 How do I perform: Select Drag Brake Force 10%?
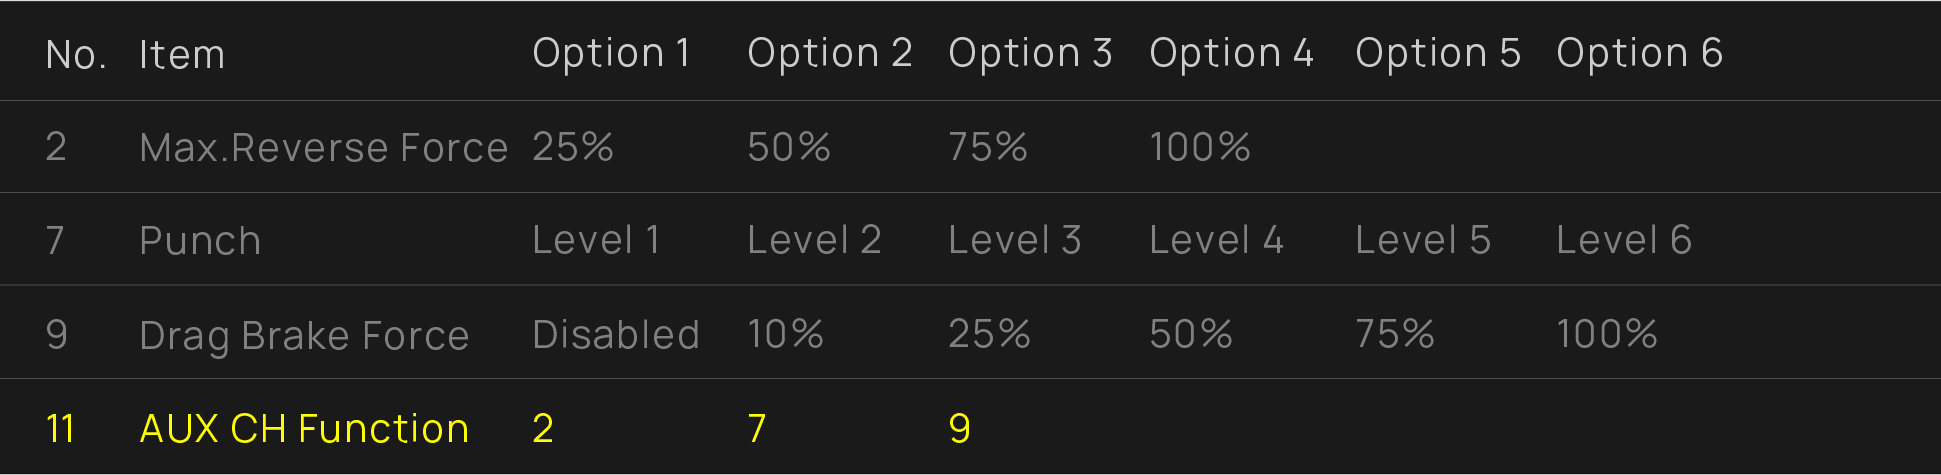[x=785, y=334]
